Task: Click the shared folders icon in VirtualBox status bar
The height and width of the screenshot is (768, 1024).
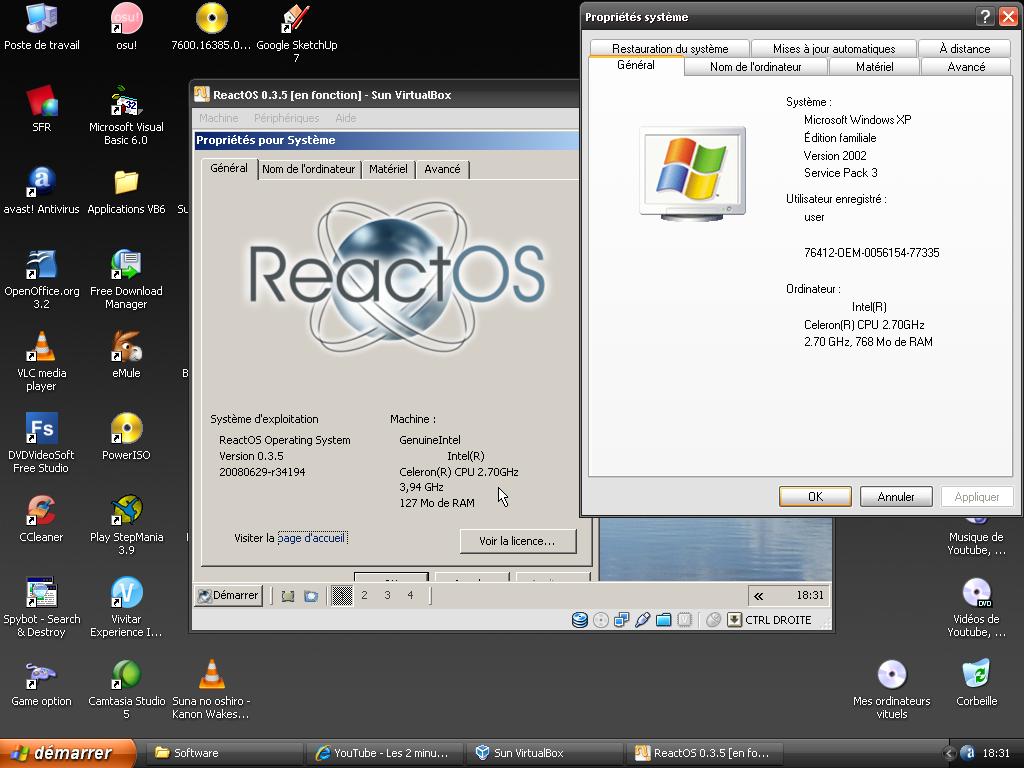Action: click(x=663, y=620)
